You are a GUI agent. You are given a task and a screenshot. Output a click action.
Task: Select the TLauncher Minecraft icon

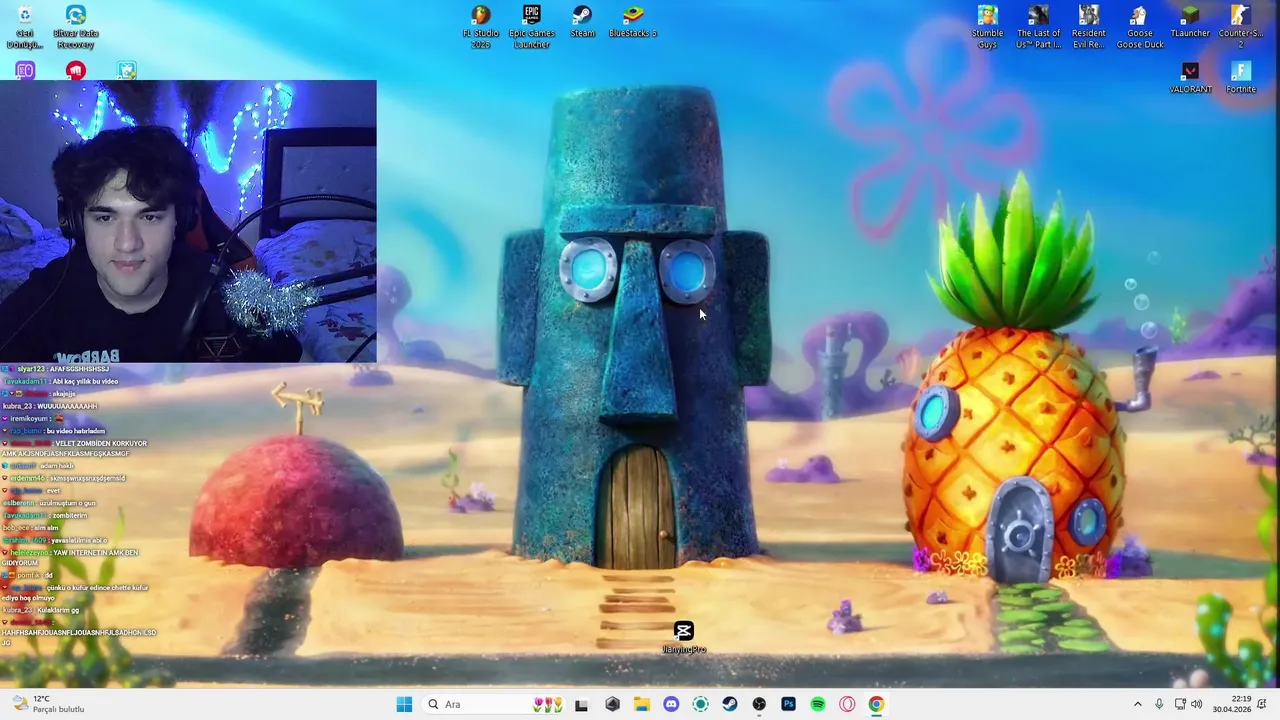click(x=1190, y=22)
